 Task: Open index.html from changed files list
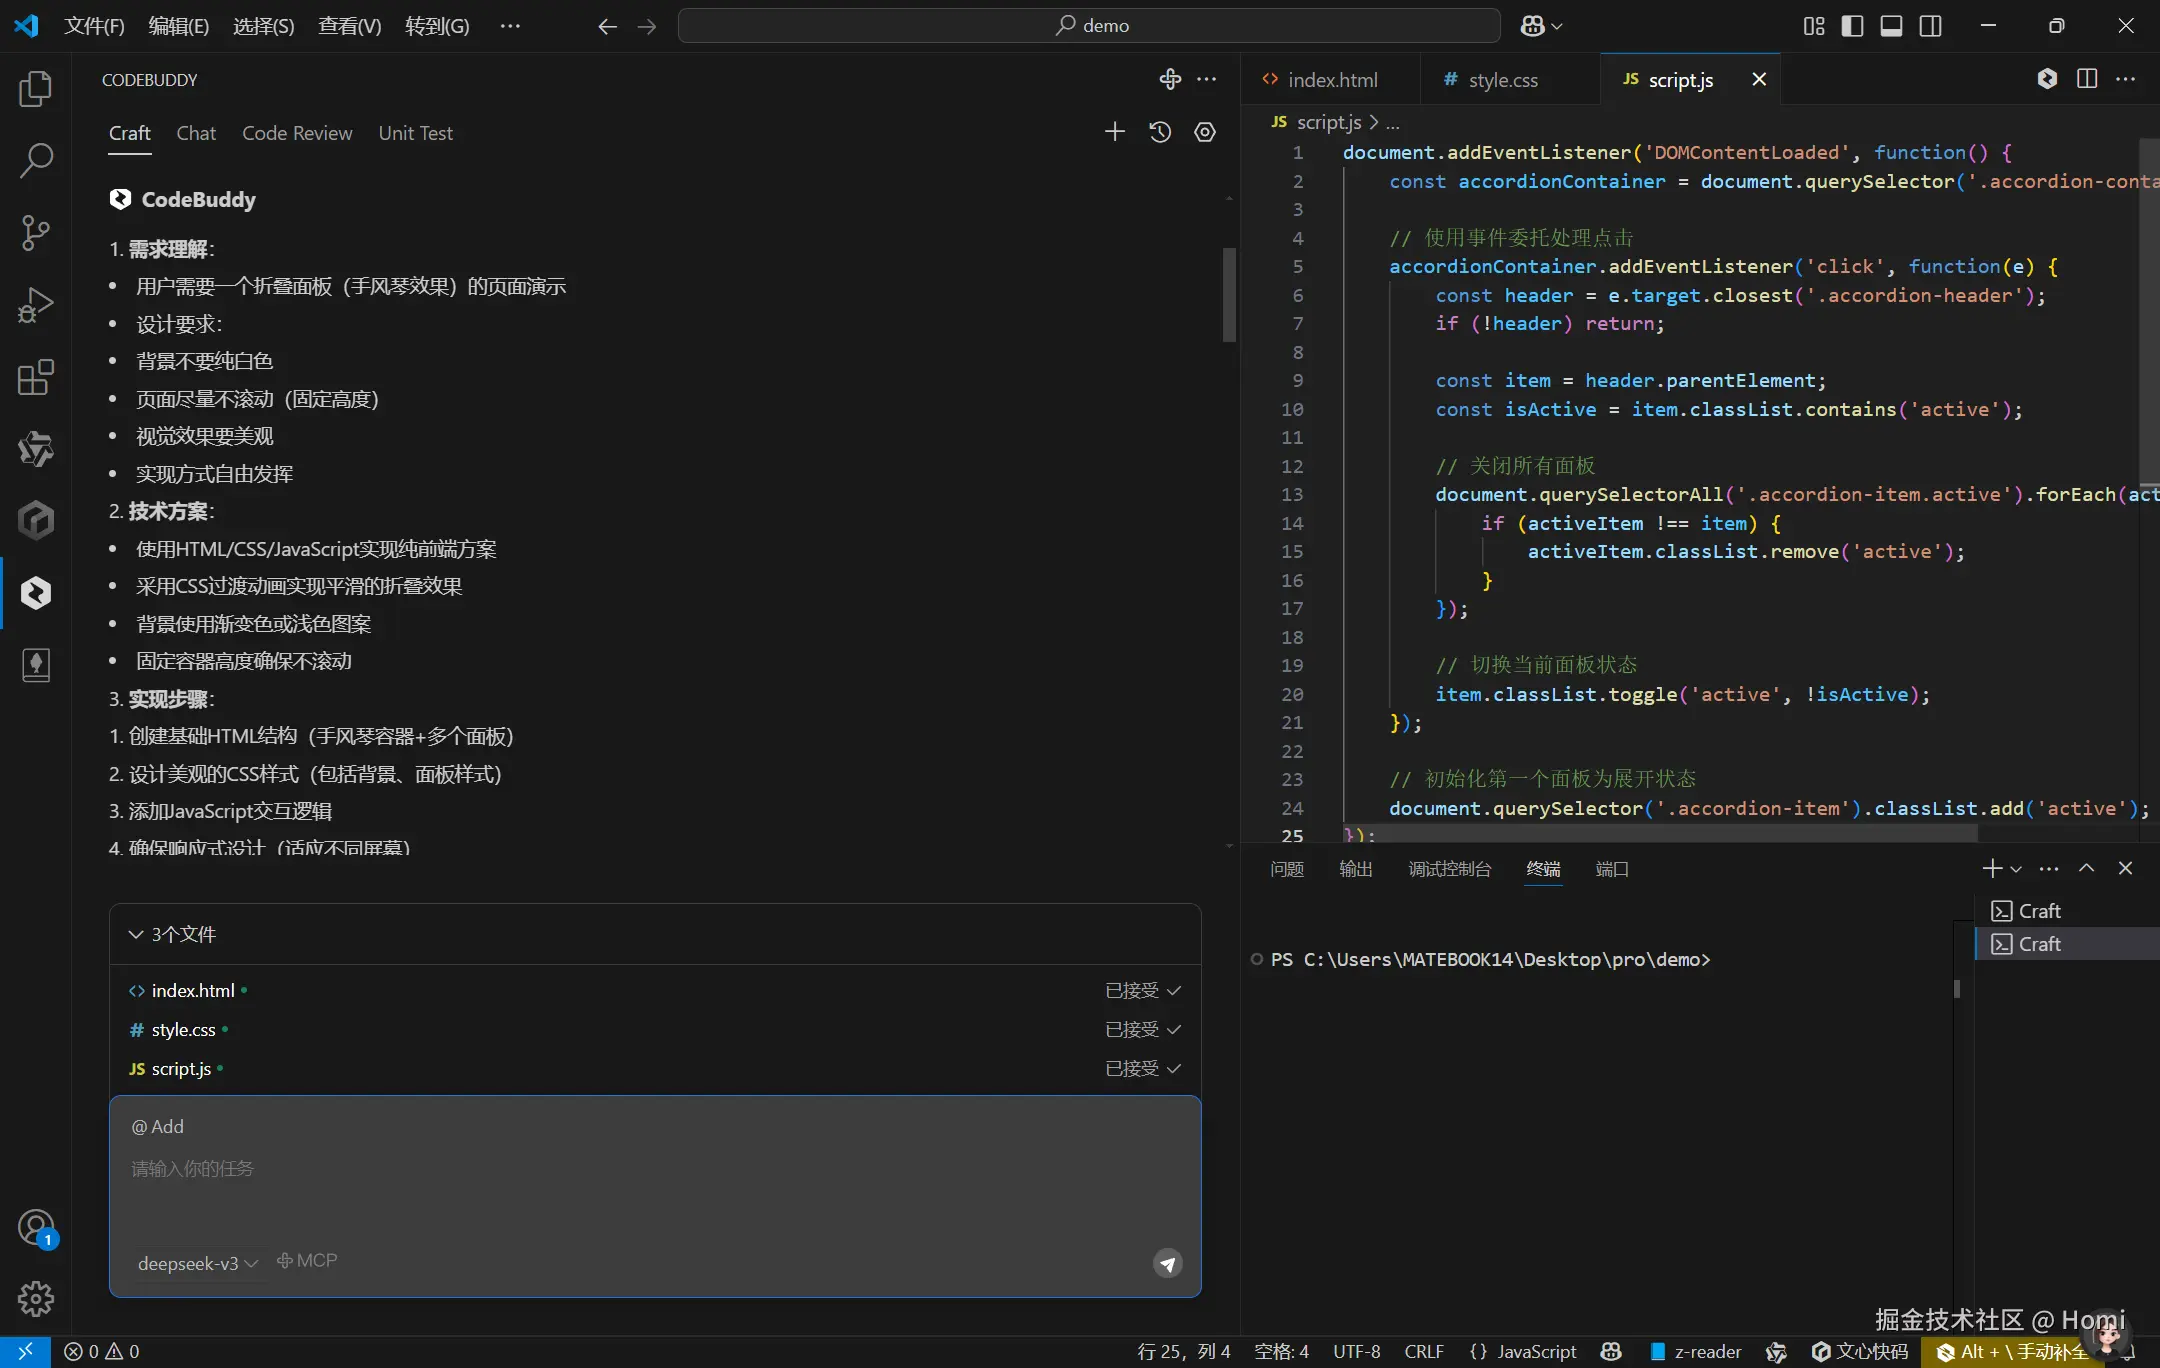(x=193, y=990)
